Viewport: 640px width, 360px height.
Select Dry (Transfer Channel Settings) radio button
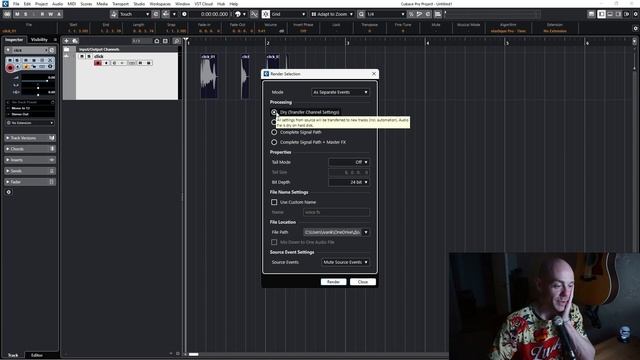tap(274, 112)
